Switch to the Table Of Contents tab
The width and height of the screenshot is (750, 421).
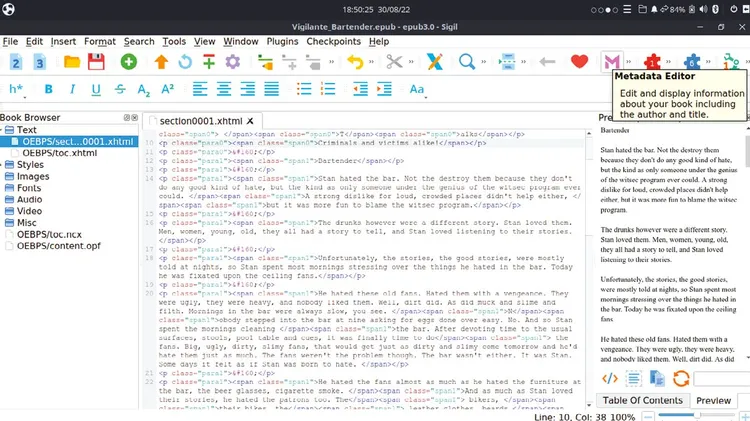pos(642,400)
